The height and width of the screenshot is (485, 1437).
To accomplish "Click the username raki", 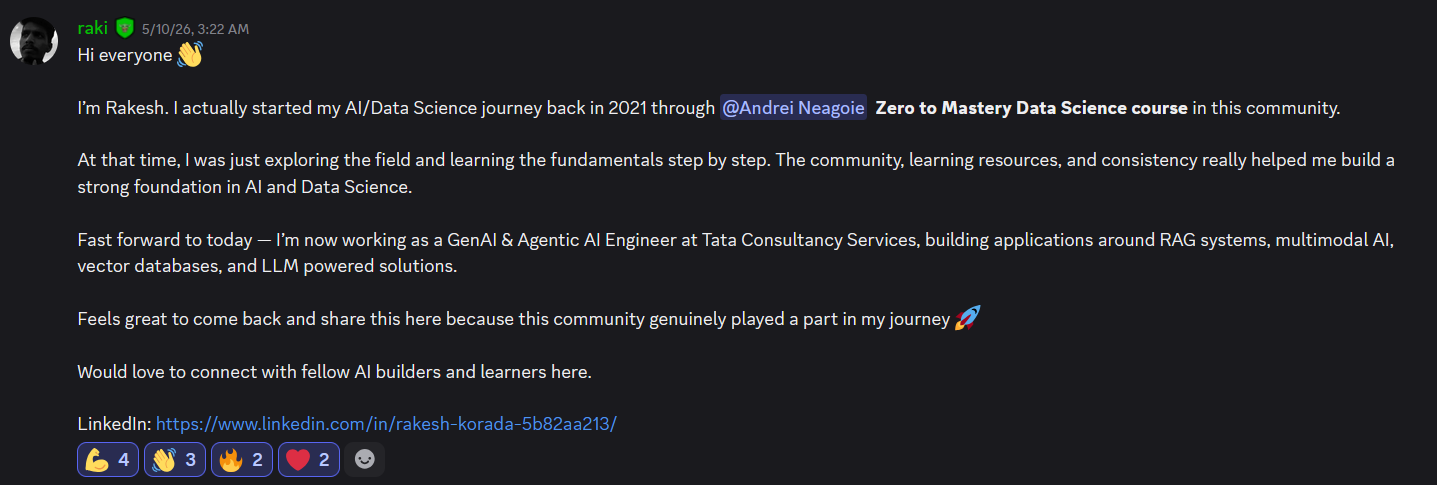I will point(92,28).
